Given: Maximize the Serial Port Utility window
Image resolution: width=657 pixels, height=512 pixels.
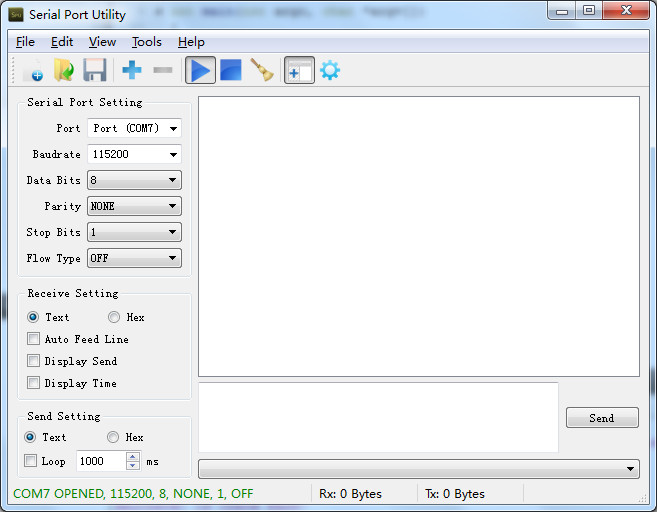Looking at the screenshot, I should tap(589, 11).
